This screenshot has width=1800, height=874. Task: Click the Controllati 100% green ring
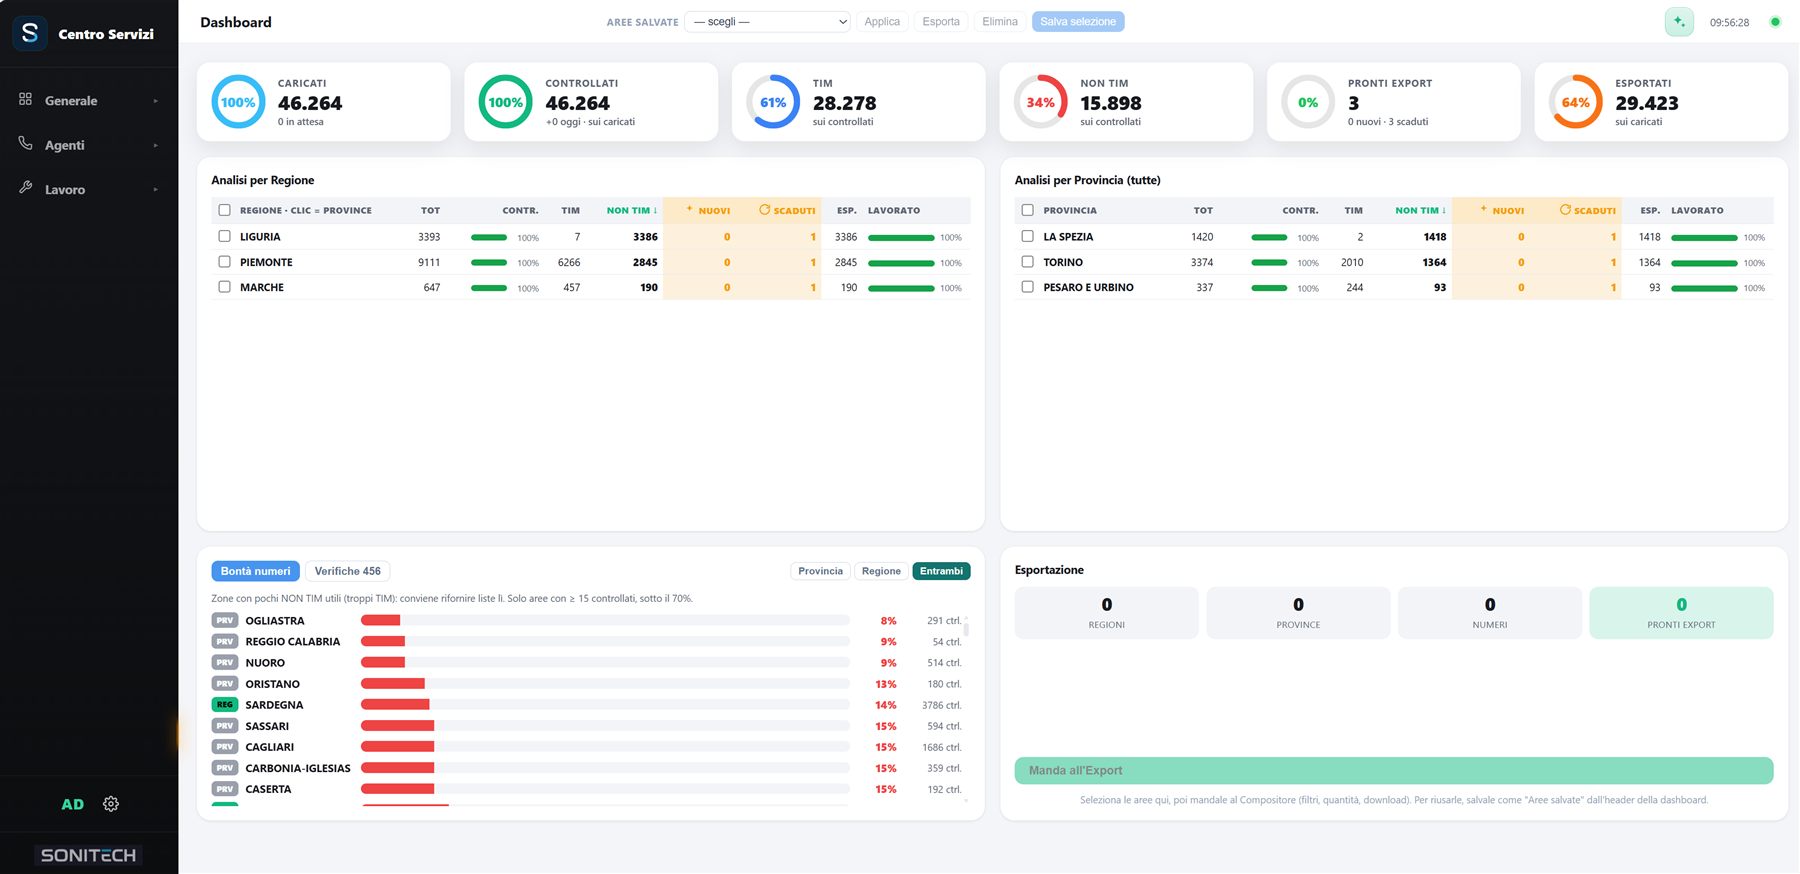click(x=505, y=102)
